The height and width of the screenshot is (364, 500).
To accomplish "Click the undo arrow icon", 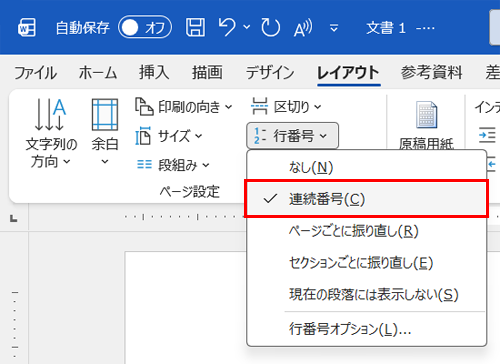I will pos(227,27).
